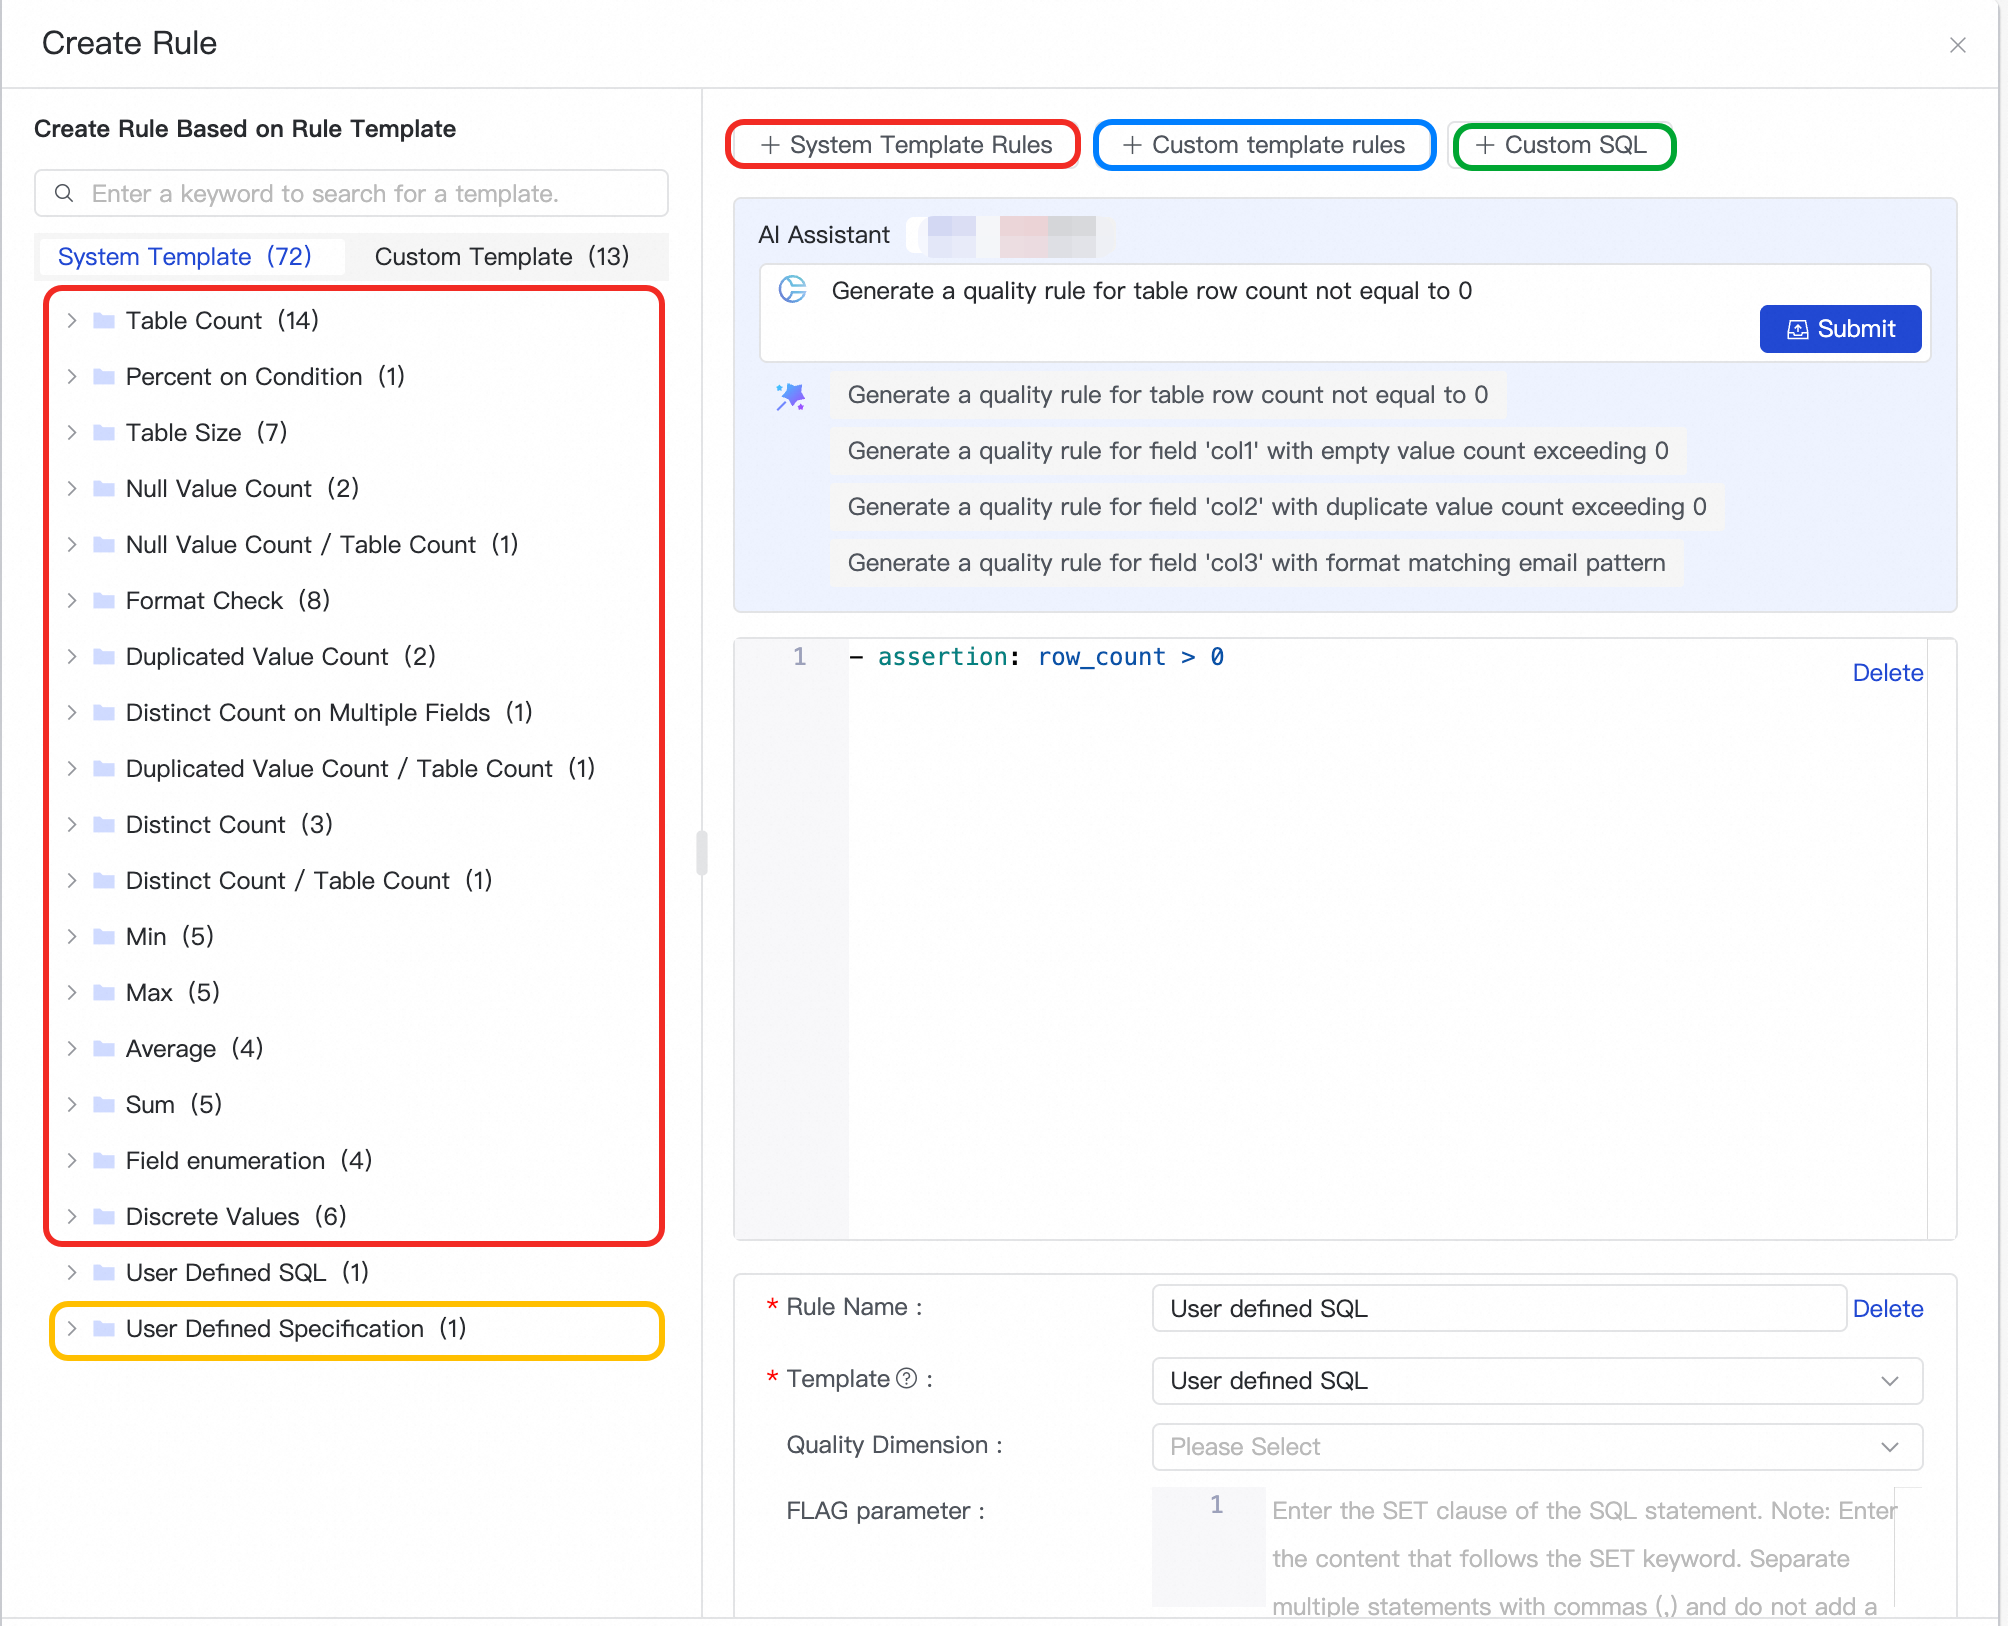The image size is (2008, 1626).
Task: Switch to the Custom Template tab
Action: [501, 257]
